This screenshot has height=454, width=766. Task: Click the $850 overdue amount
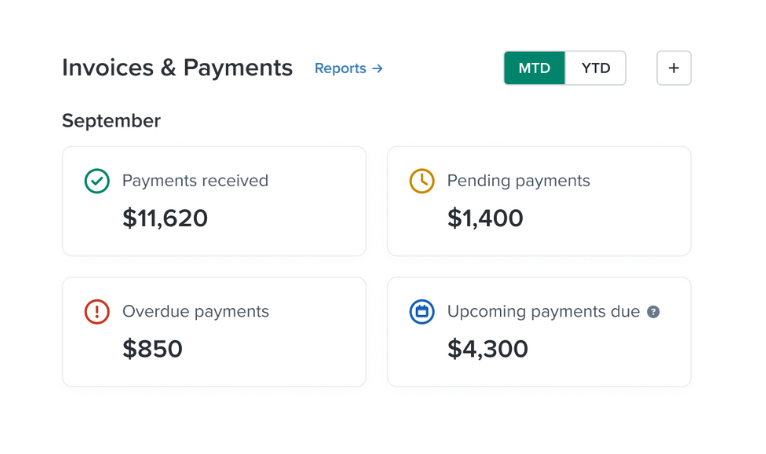[152, 349]
